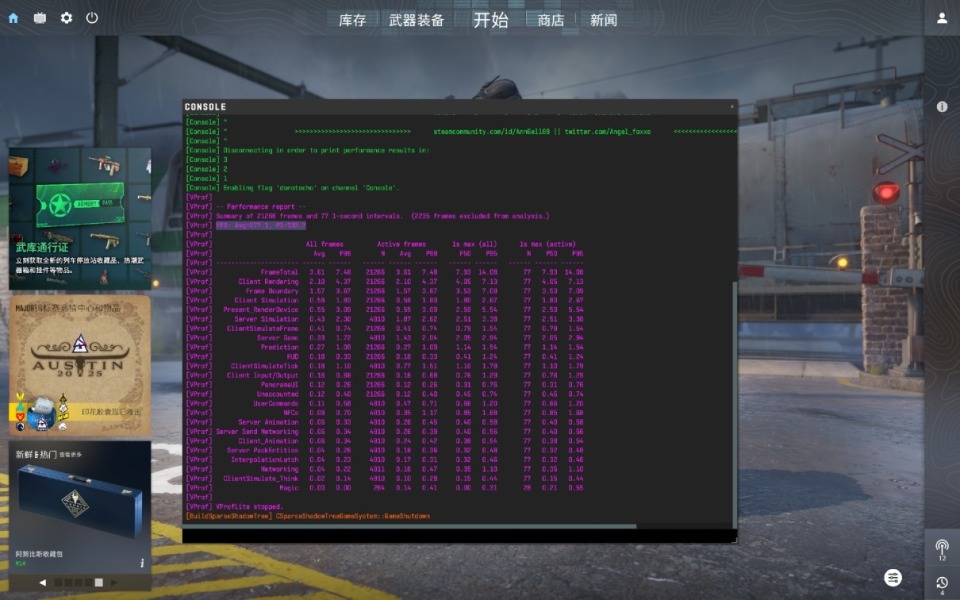Image resolution: width=960 pixels, height=600 pixels.
Task: Click the power quit icon
Action: 92,18
